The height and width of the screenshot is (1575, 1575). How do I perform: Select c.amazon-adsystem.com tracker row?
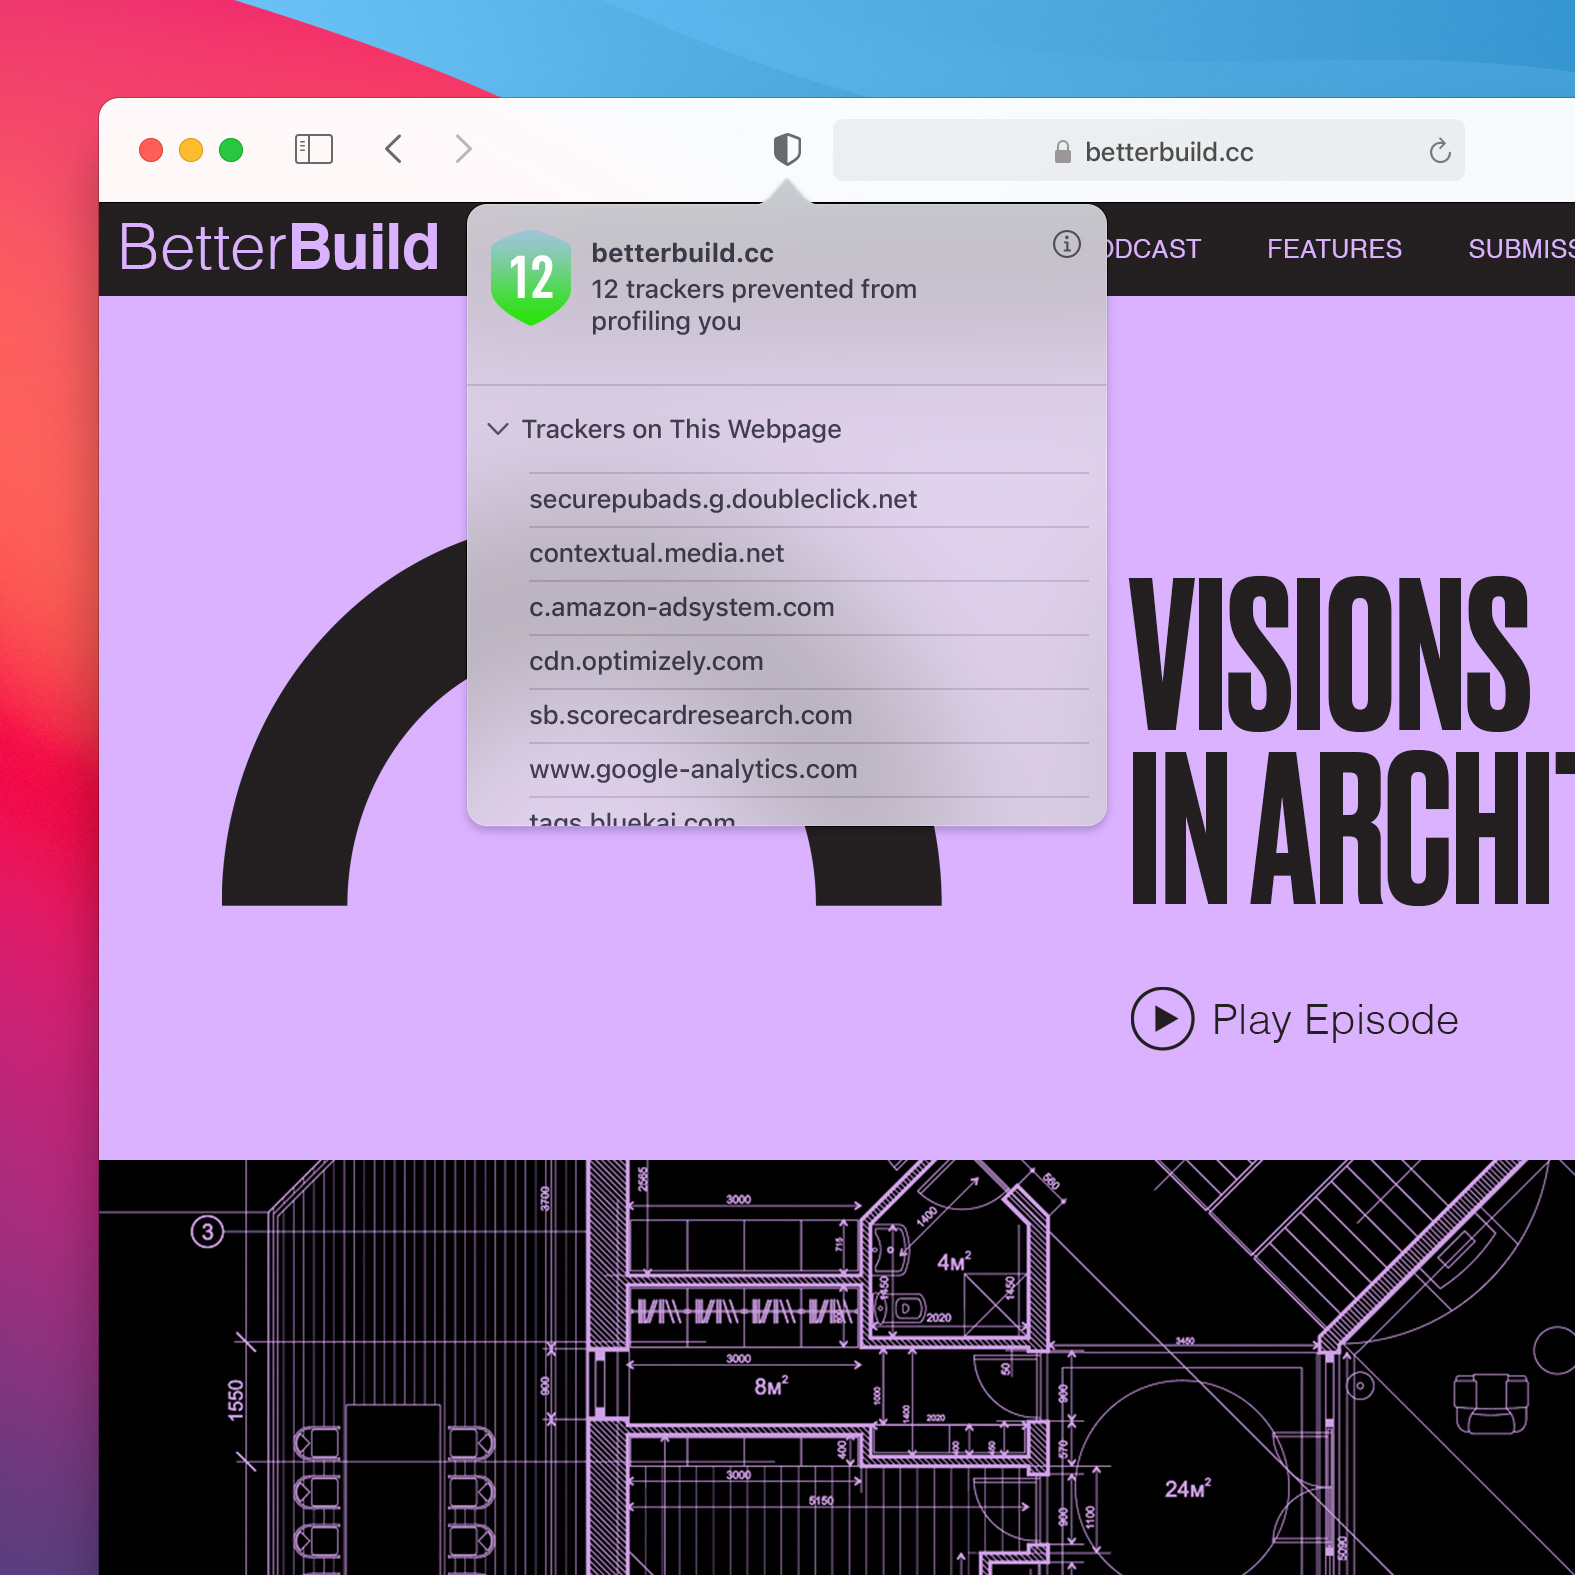tap(808, 608)
